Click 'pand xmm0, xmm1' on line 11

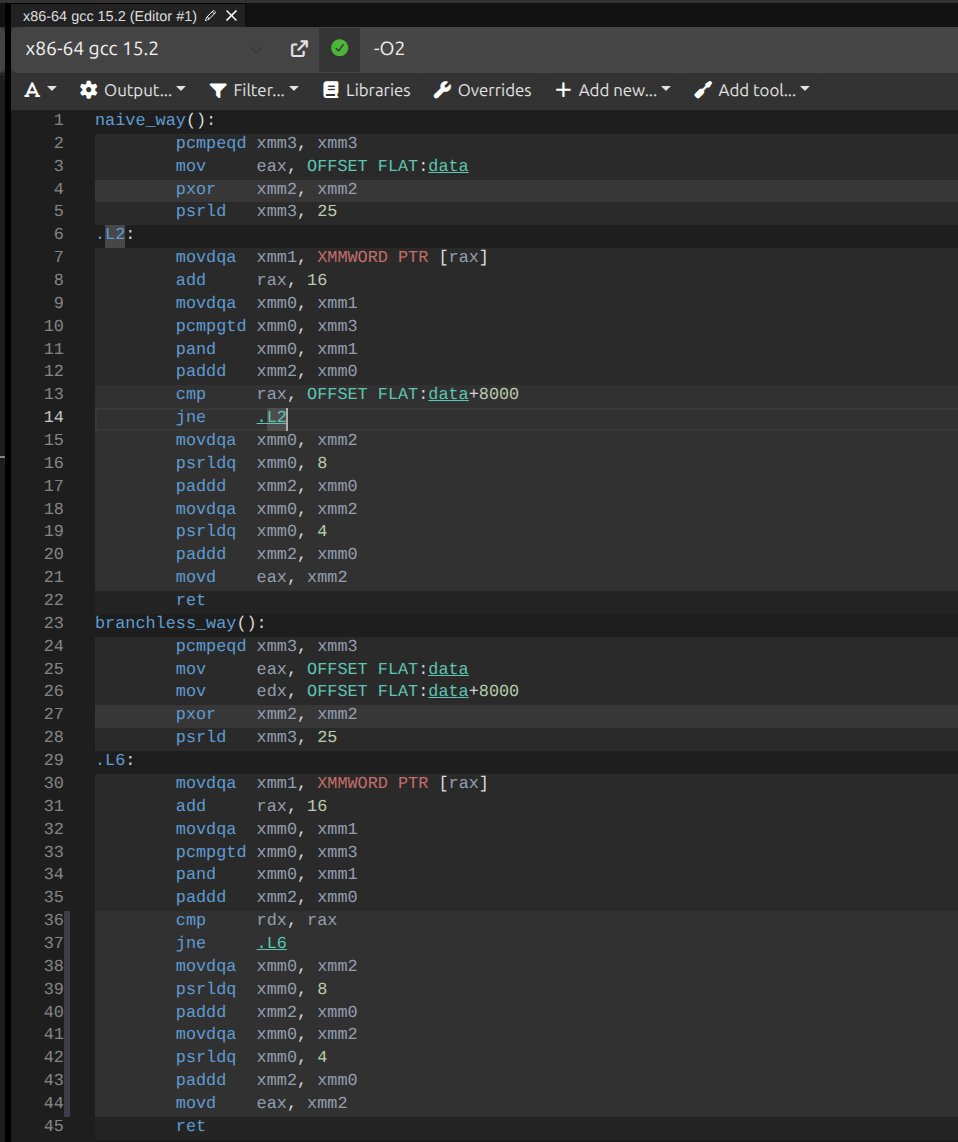tap(266, 350)
